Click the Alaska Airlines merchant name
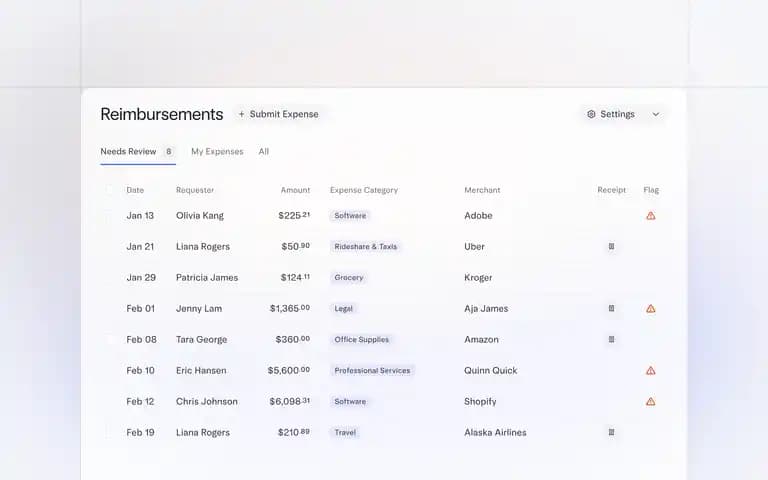Screen dimensions: 768x480 coord(495,432)
